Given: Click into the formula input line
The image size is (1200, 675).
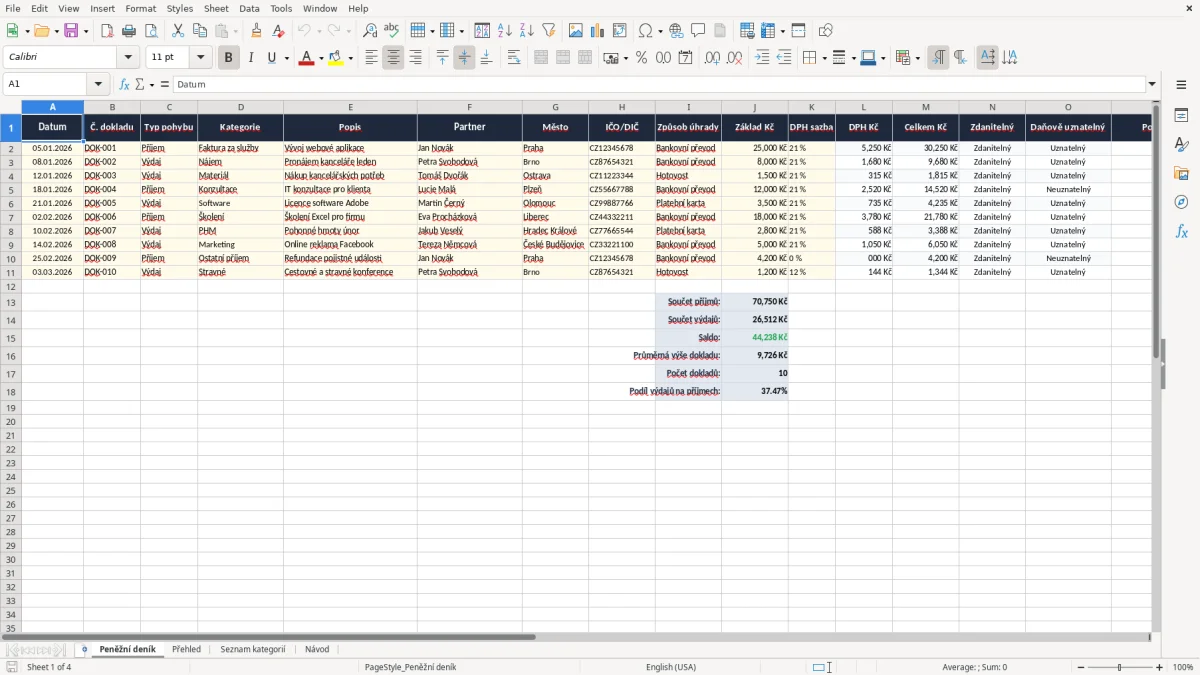Looking at the screenshot, I should click(x=658, y=84).
